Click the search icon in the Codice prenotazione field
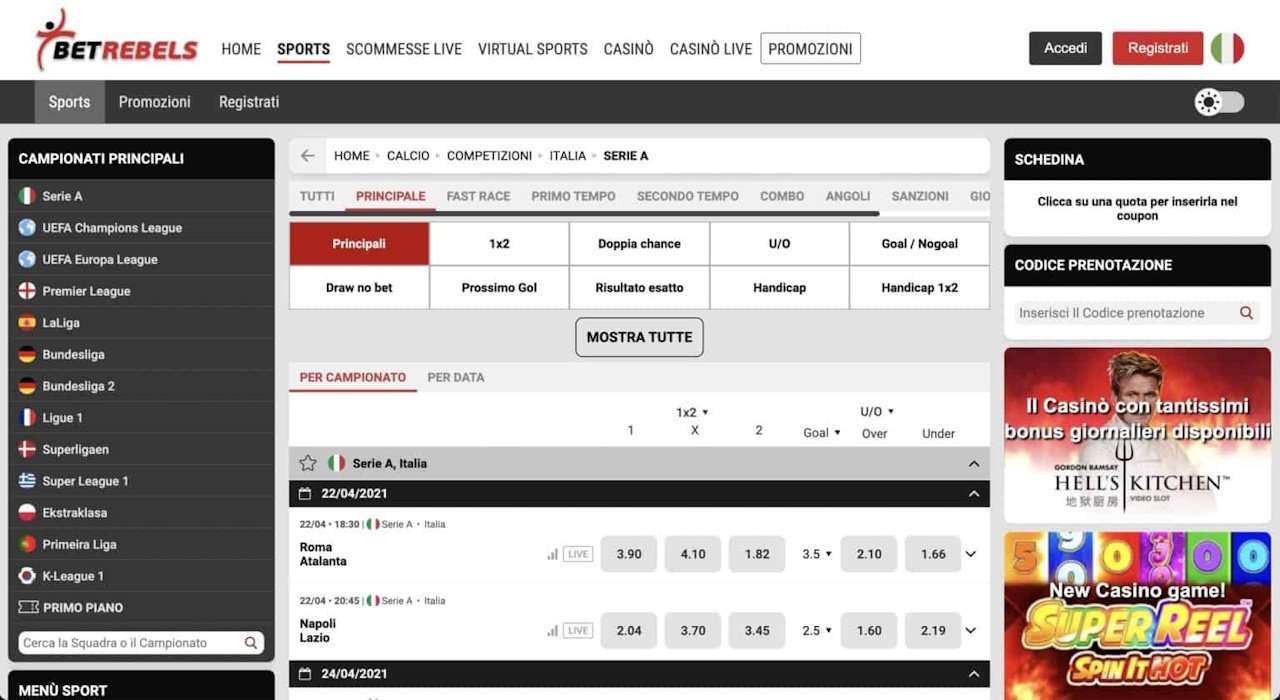This screenshot has width=1280, height=700. [x=1246, y=313]
